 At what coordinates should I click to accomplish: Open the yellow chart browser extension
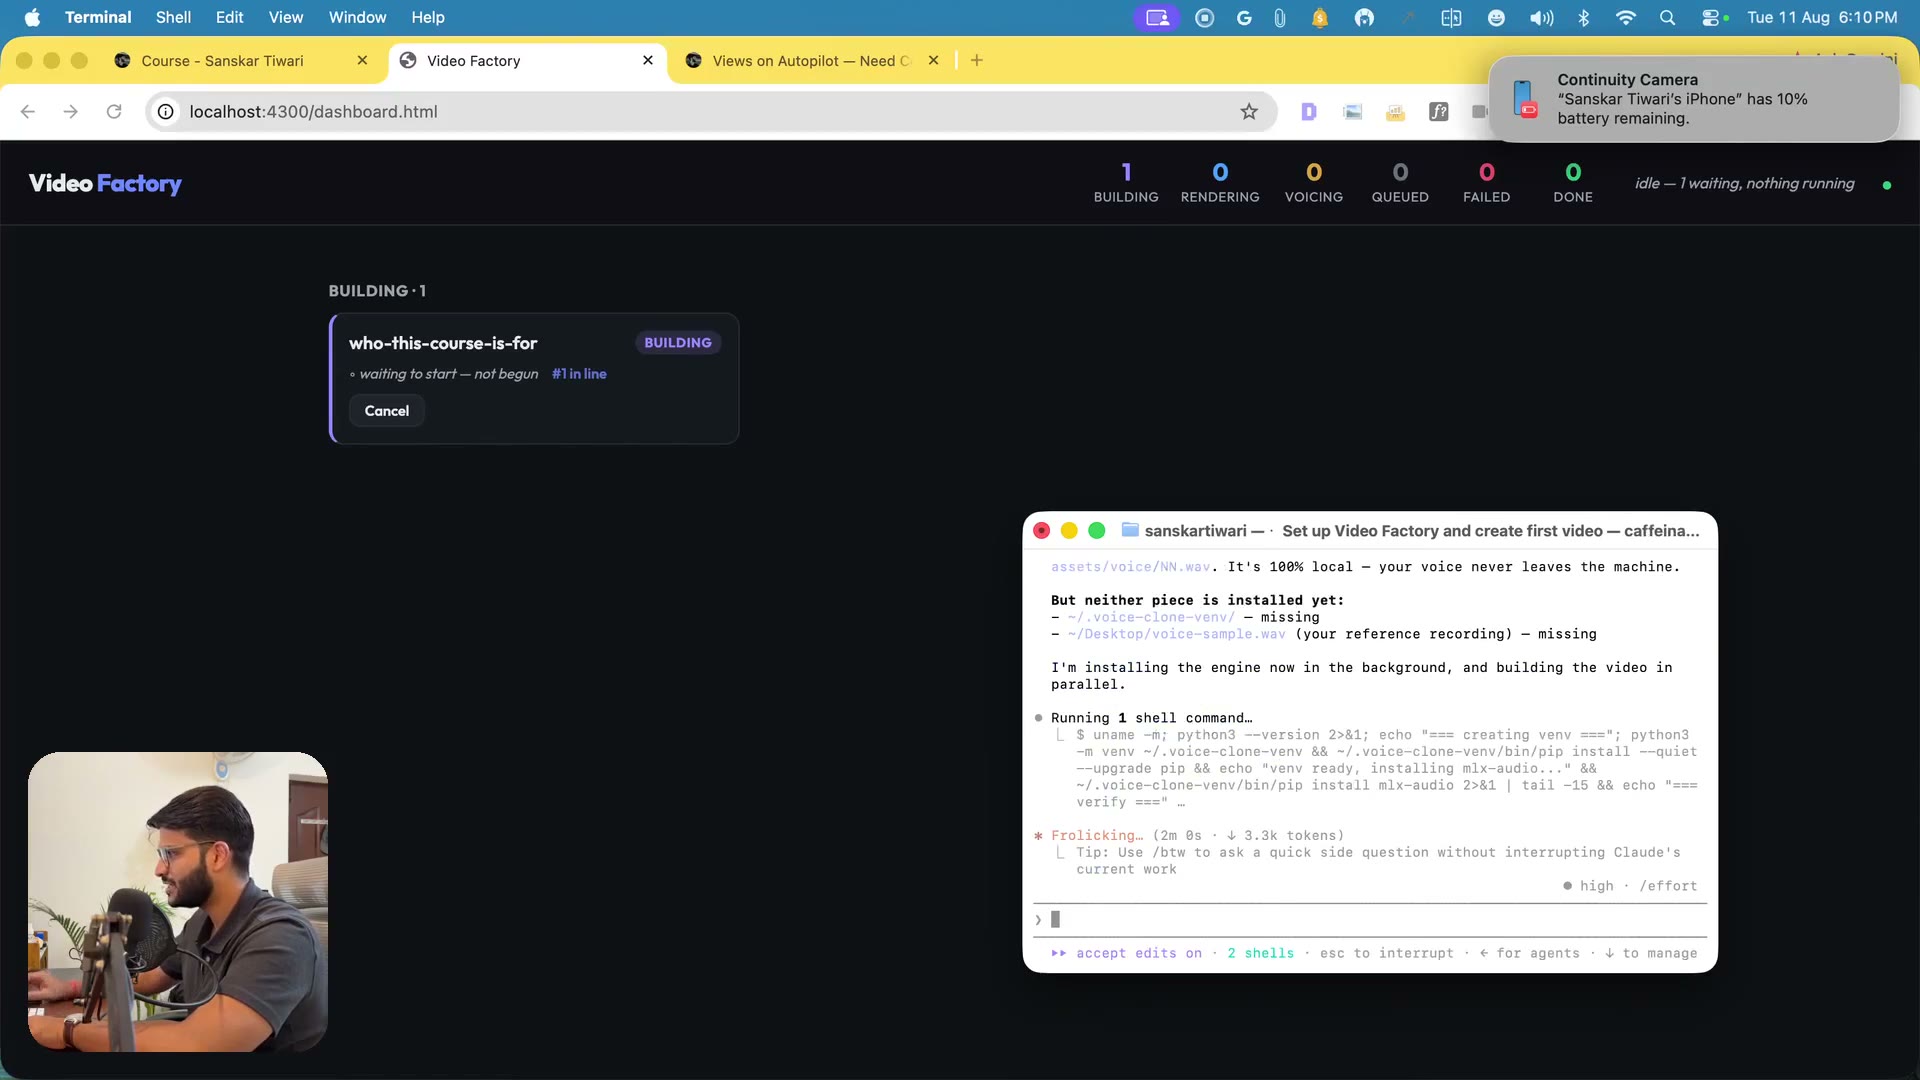1395,112
